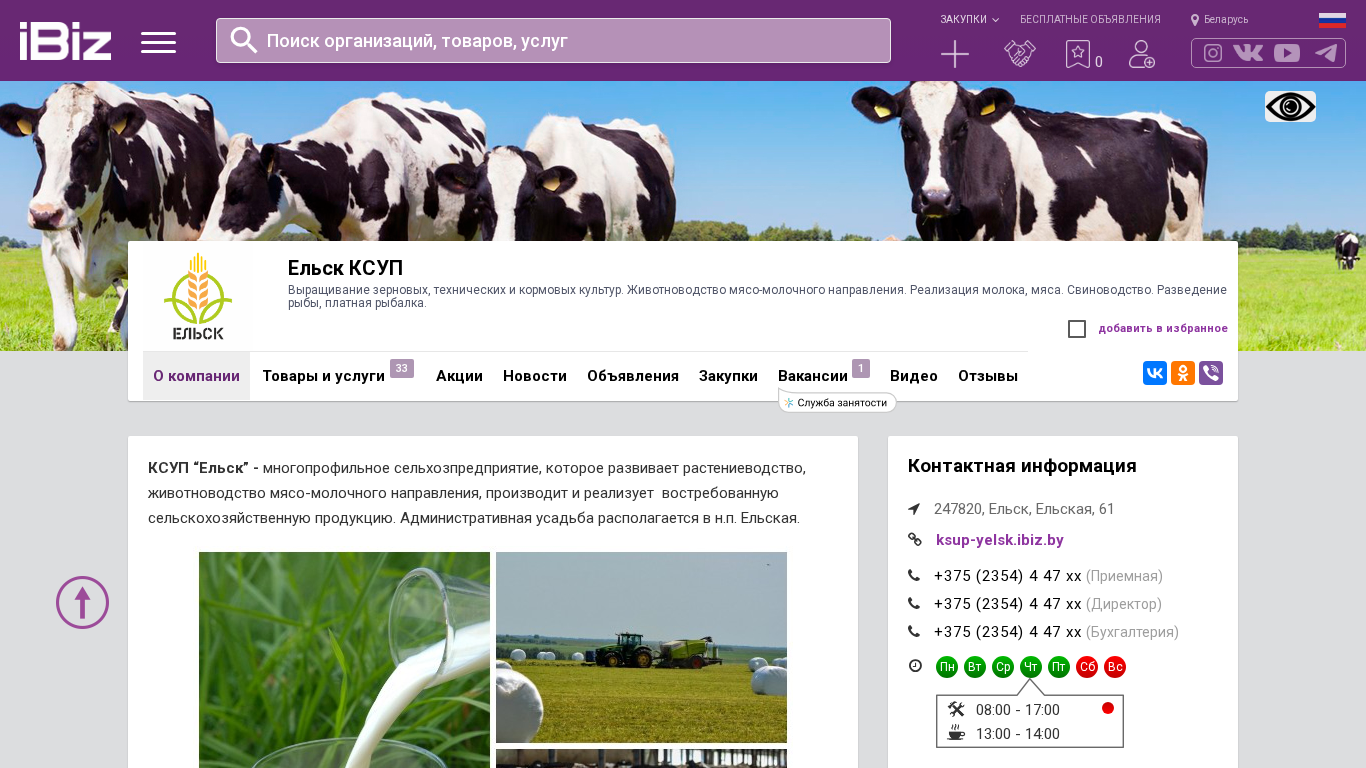Image resolution: width=1366 pixels, height=768 pixels.
Task: Select Monday (Пн) working day
Action: [947, 667]
